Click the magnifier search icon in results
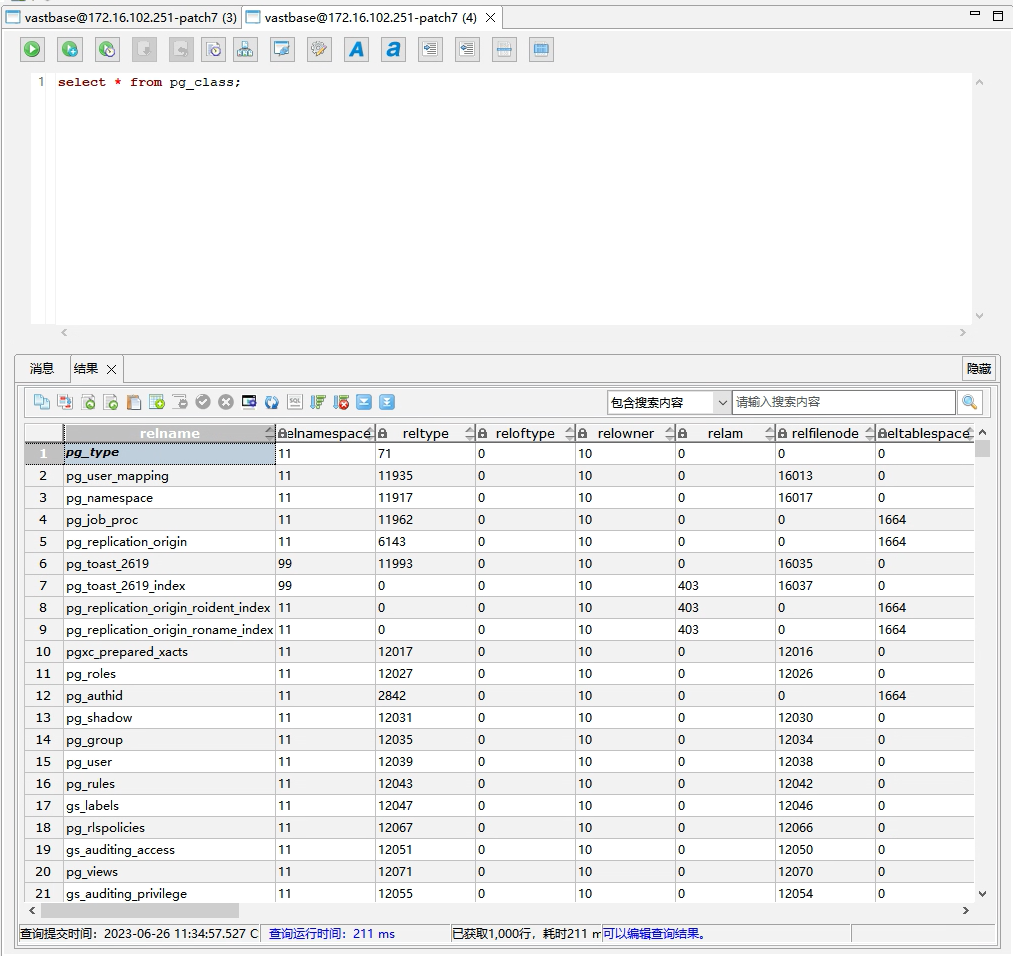The height and width of the screenshot is (956, 1013). (x=969, y=402)
